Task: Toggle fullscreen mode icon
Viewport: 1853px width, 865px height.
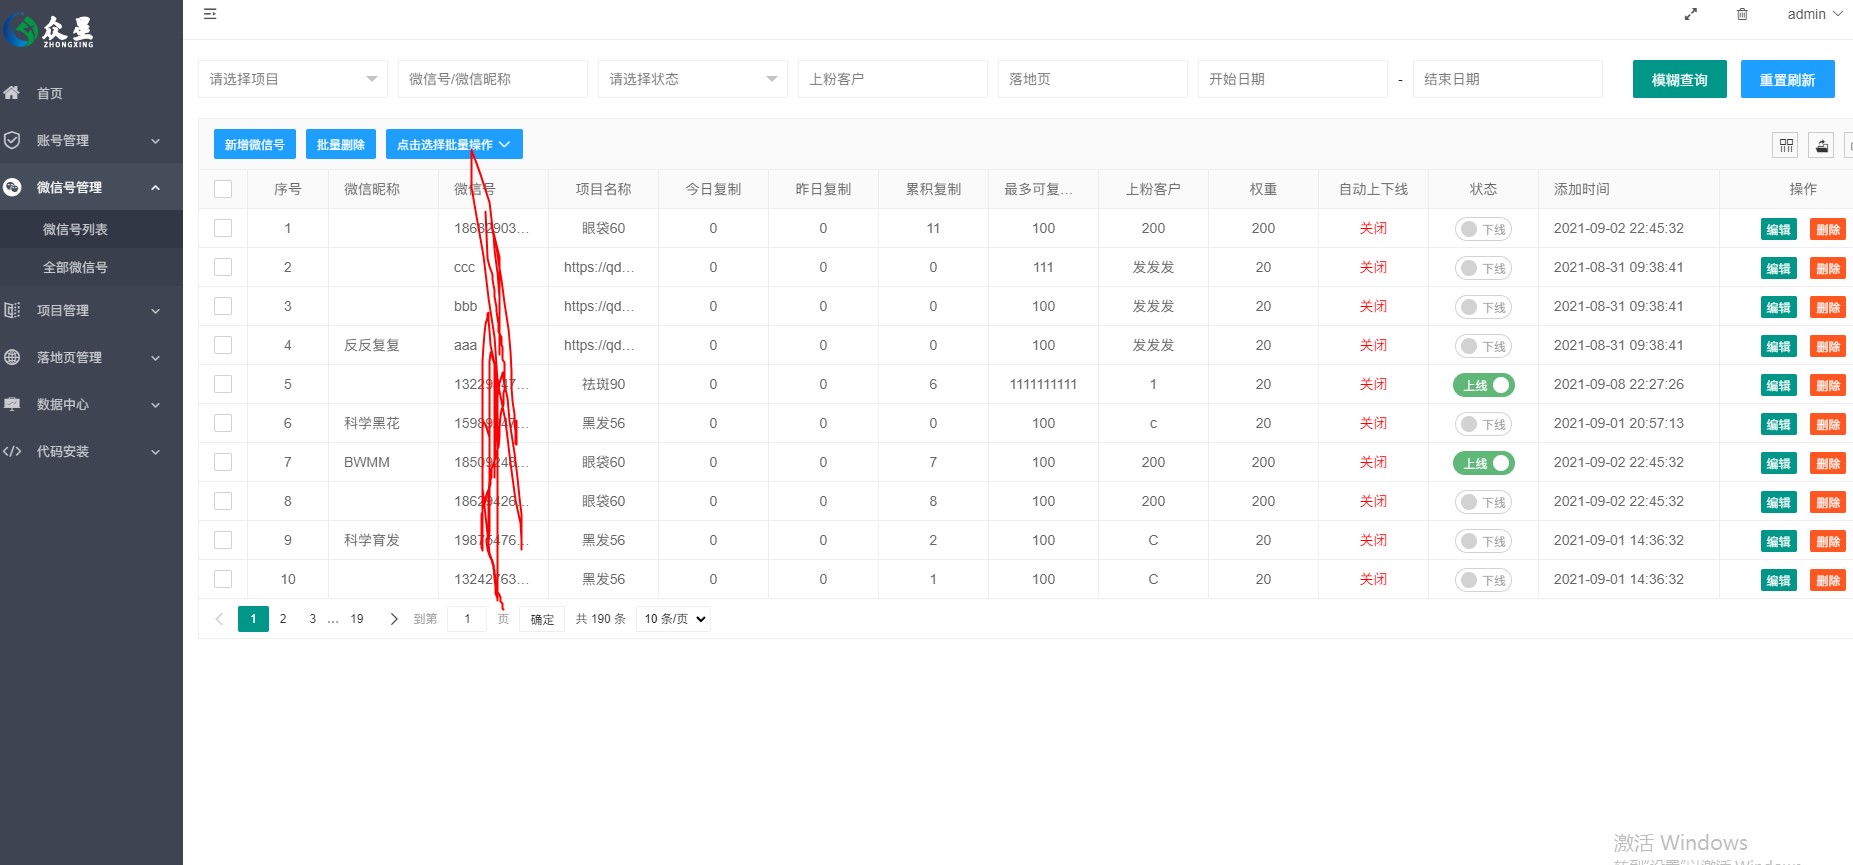Action: pos(1691,14)
